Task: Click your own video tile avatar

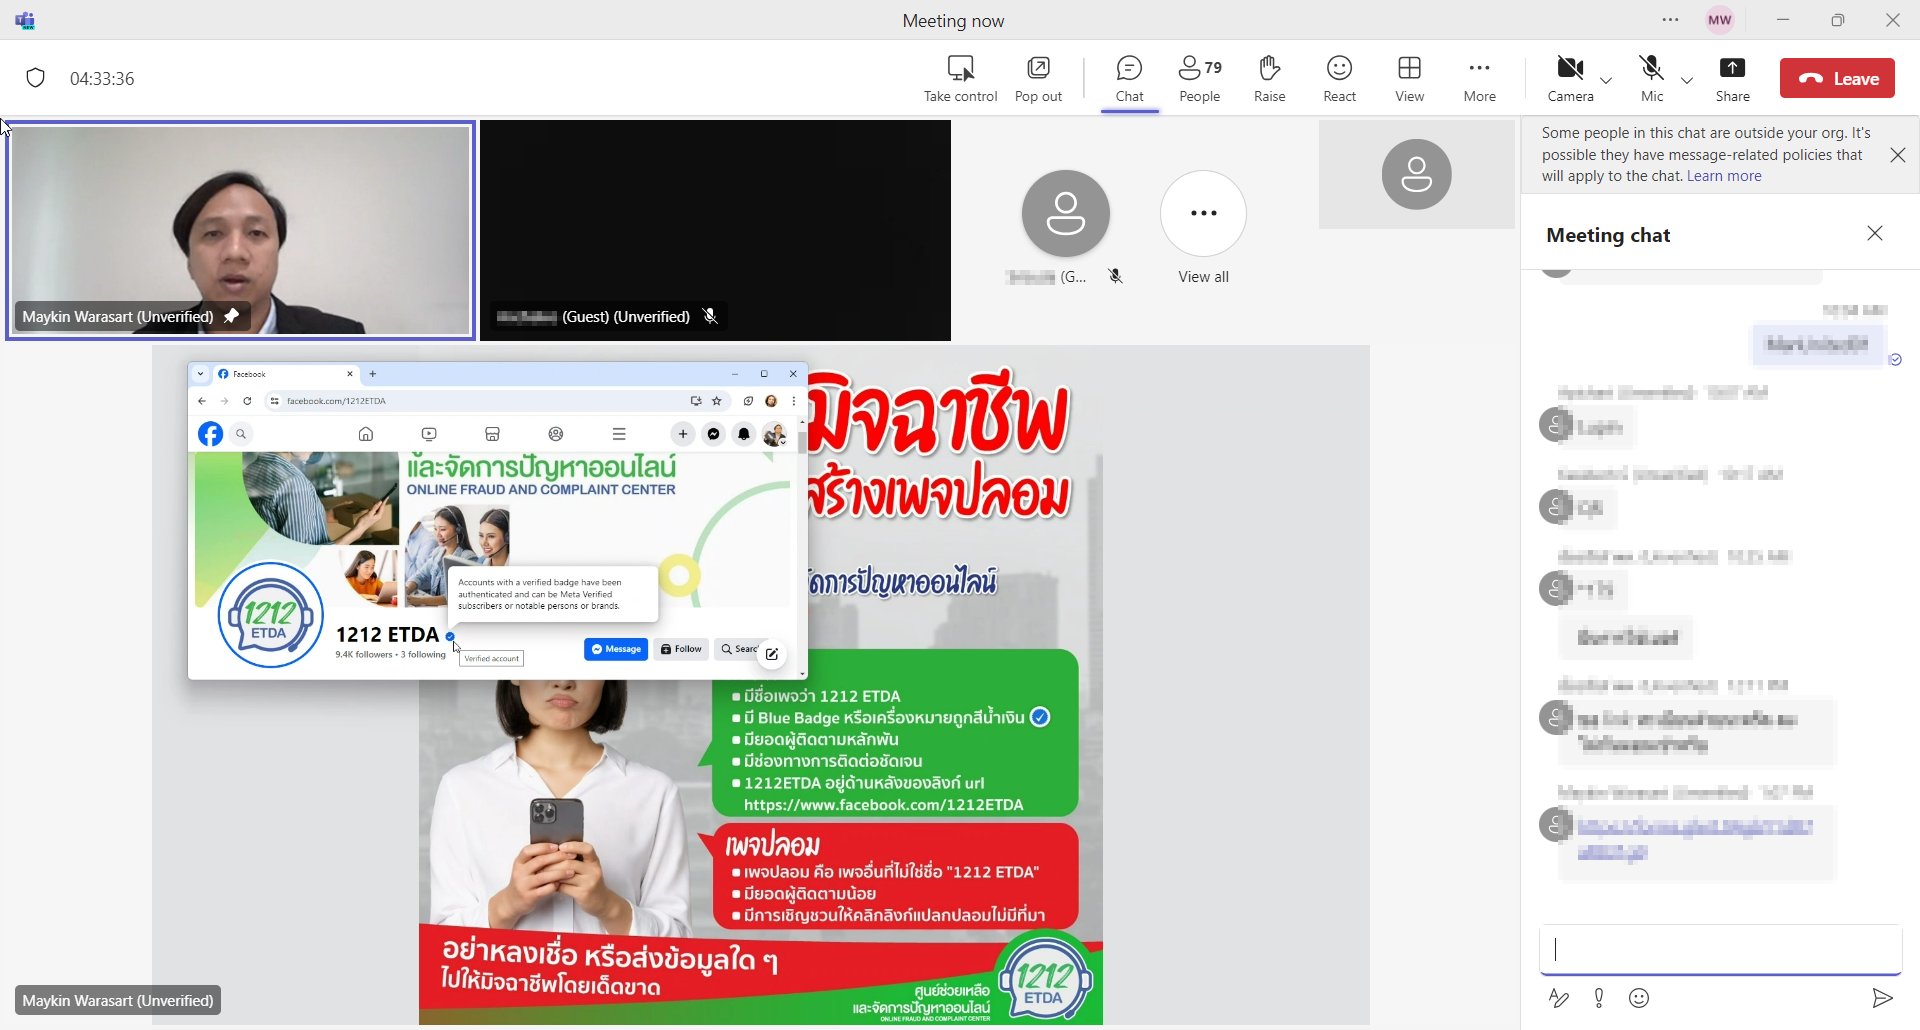Action: tap(1416, 174)
